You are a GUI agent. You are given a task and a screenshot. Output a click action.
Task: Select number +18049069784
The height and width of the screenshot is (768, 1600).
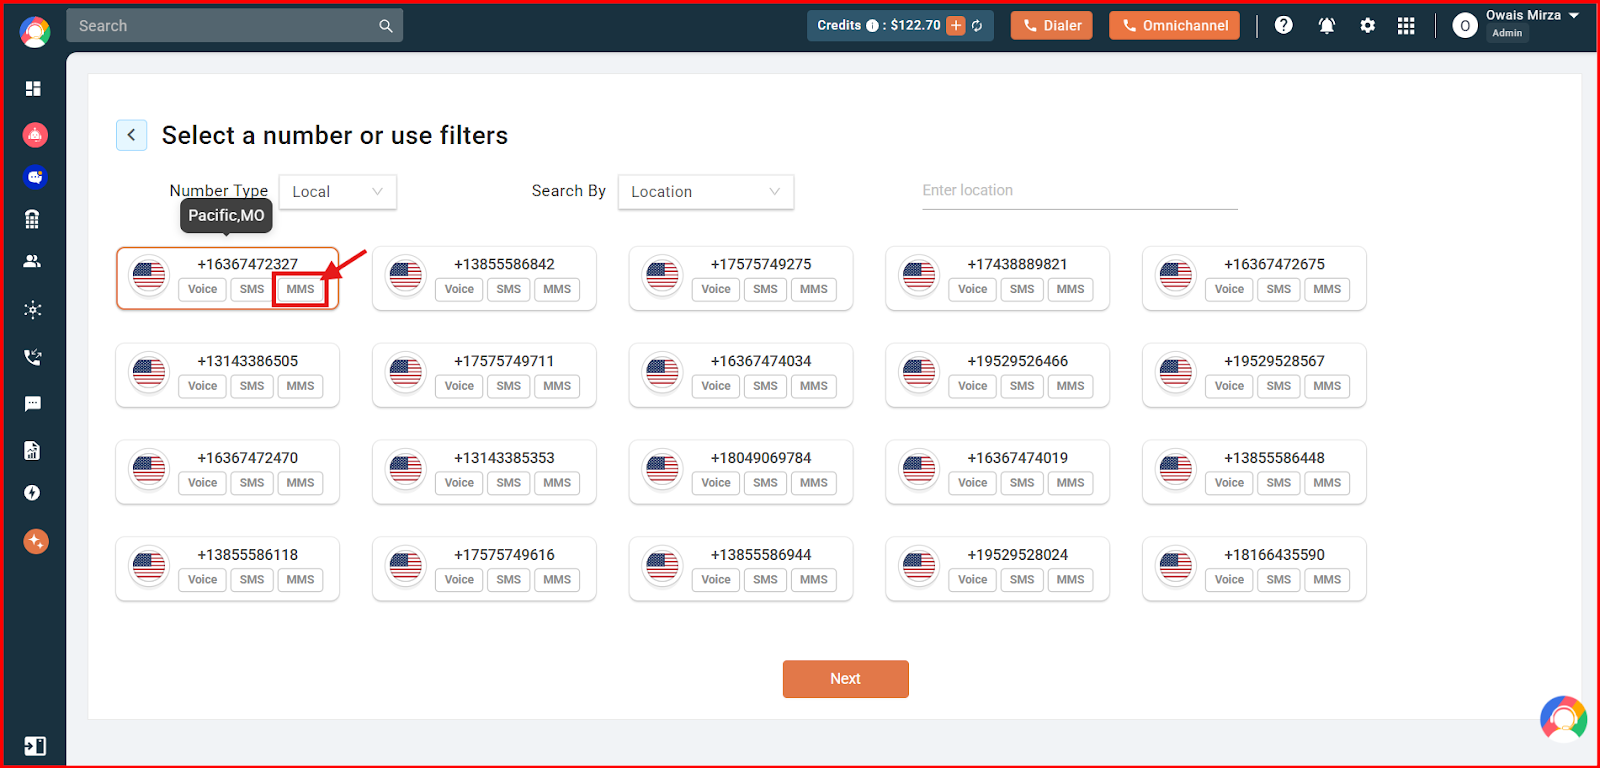click(x=741, y=472)
